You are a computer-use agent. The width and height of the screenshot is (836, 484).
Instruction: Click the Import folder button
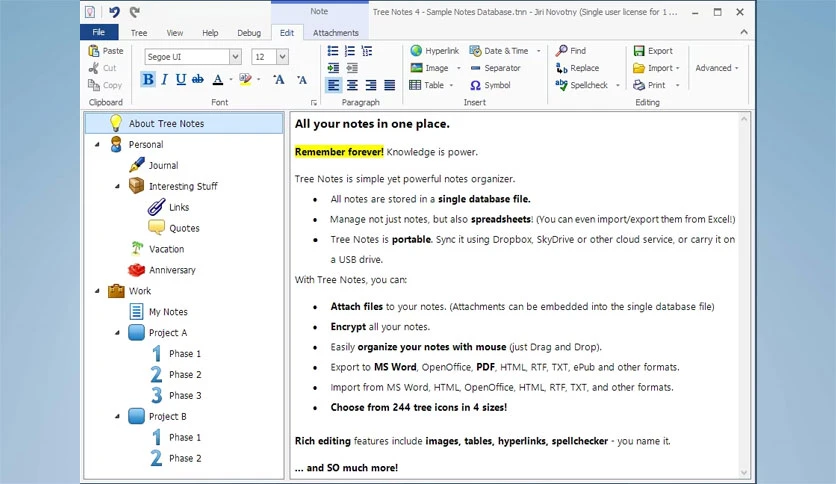tap(653, 68)
